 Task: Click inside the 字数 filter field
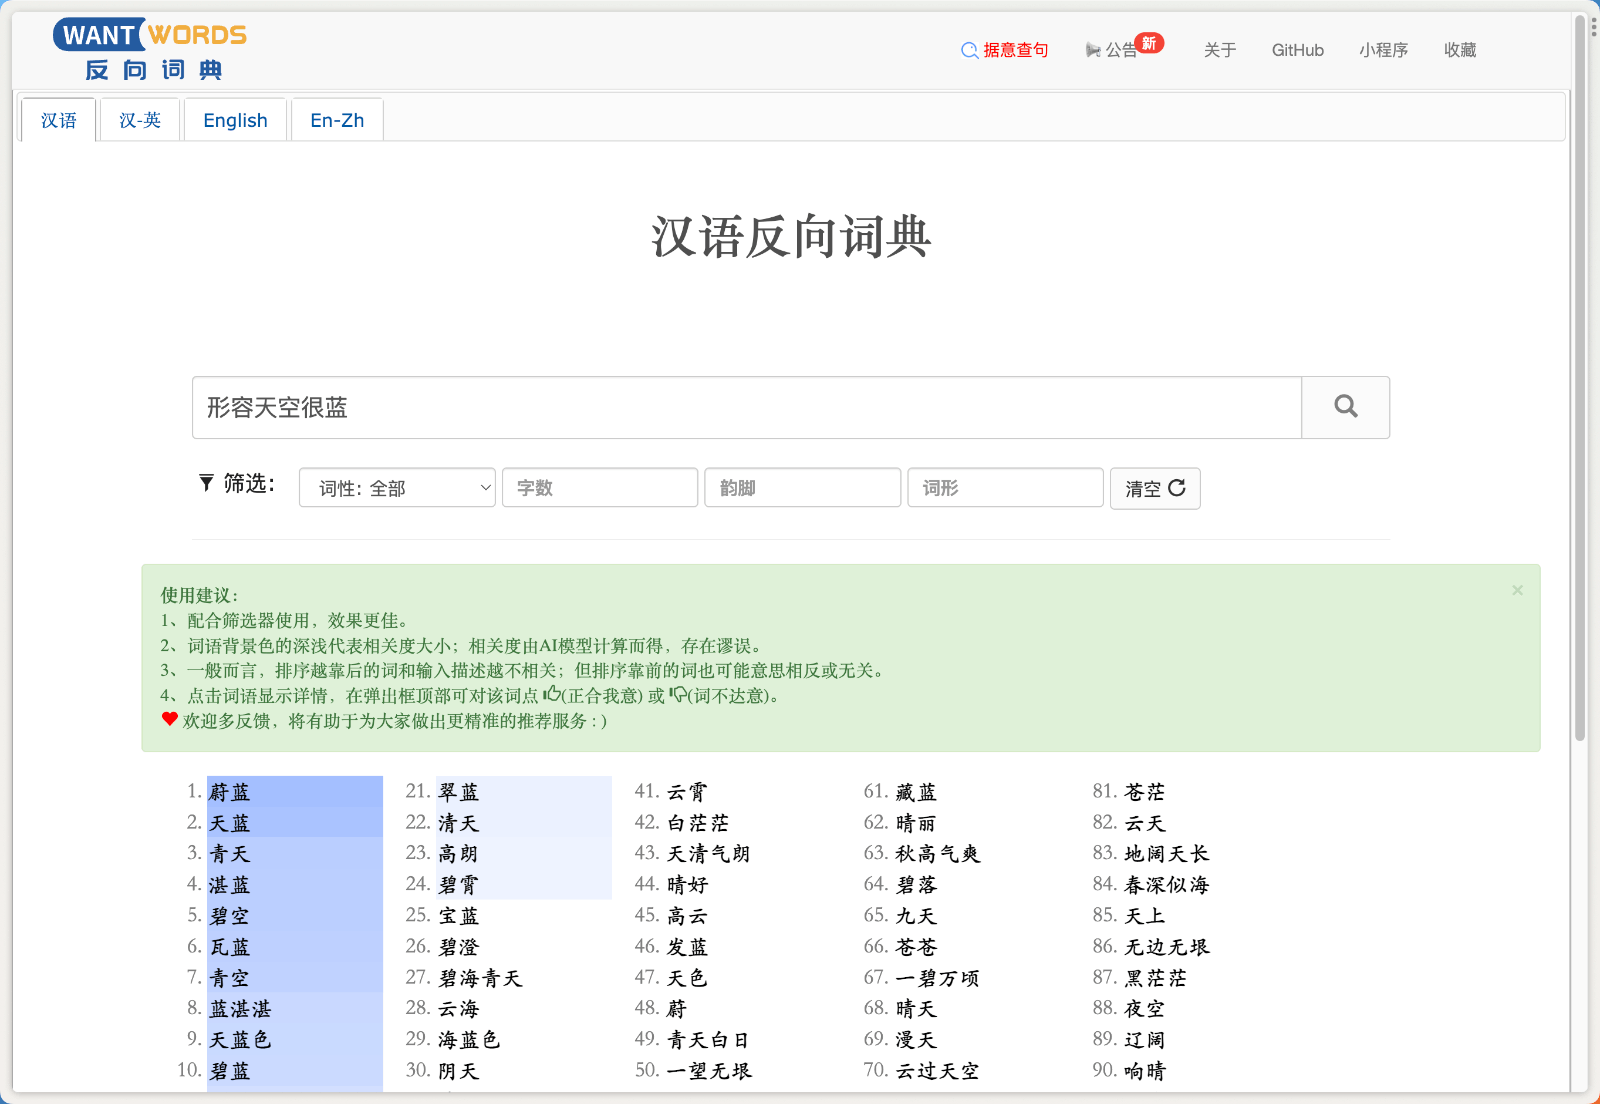click(599, 488)
